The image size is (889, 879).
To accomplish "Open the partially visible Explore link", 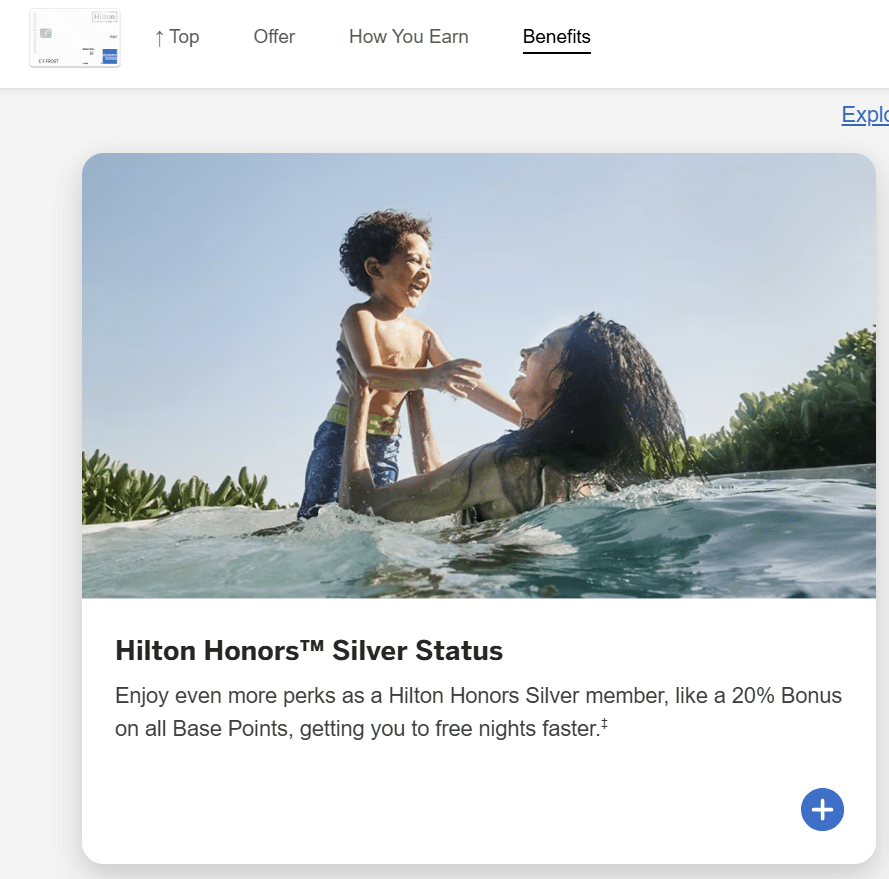I will [865, 115].
